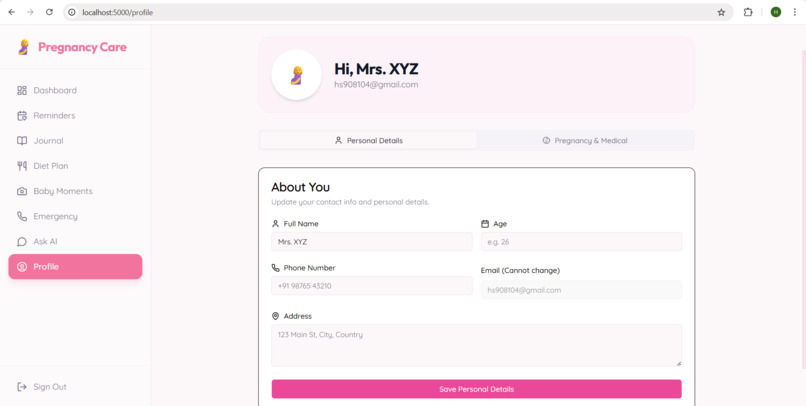
Task: Click the sign out arrow icon
Action: (22, 387)
